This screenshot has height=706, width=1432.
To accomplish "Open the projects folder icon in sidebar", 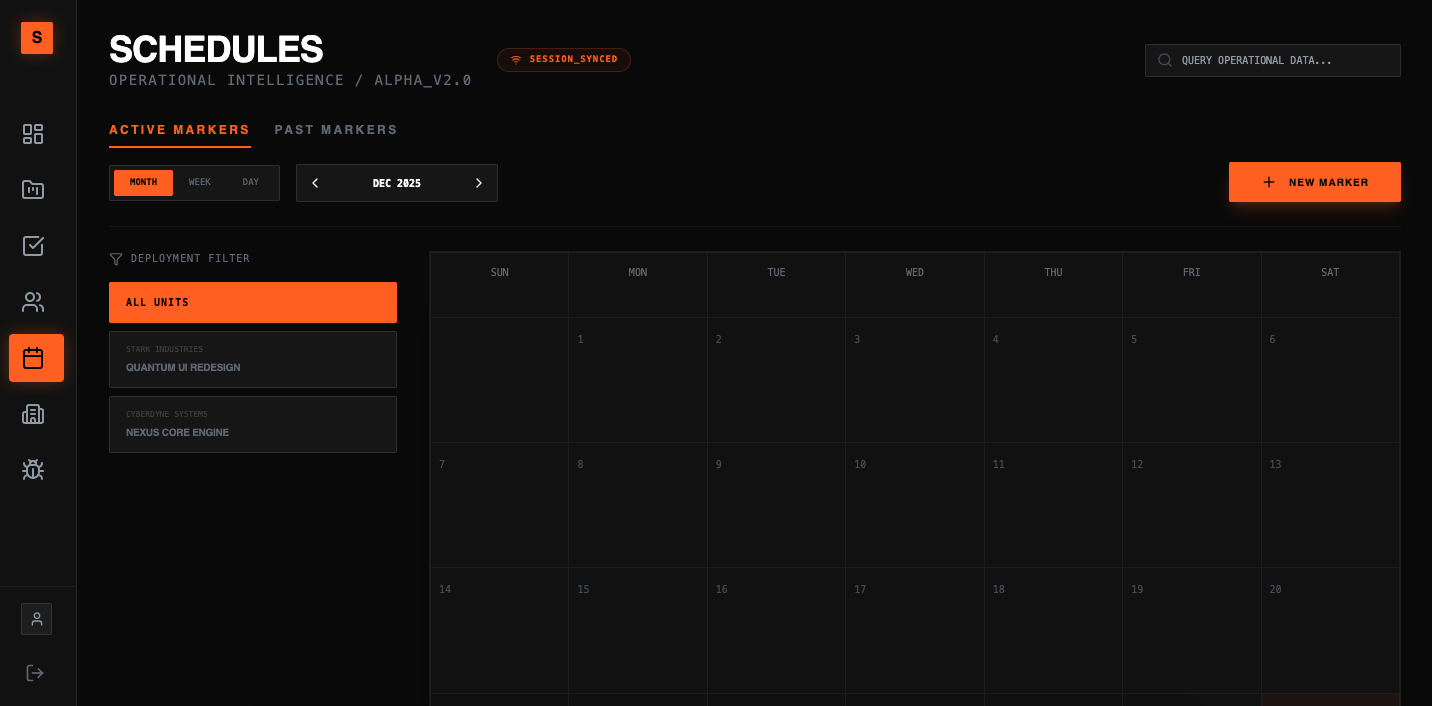I will pyautogui.click(x=33, y=190).
